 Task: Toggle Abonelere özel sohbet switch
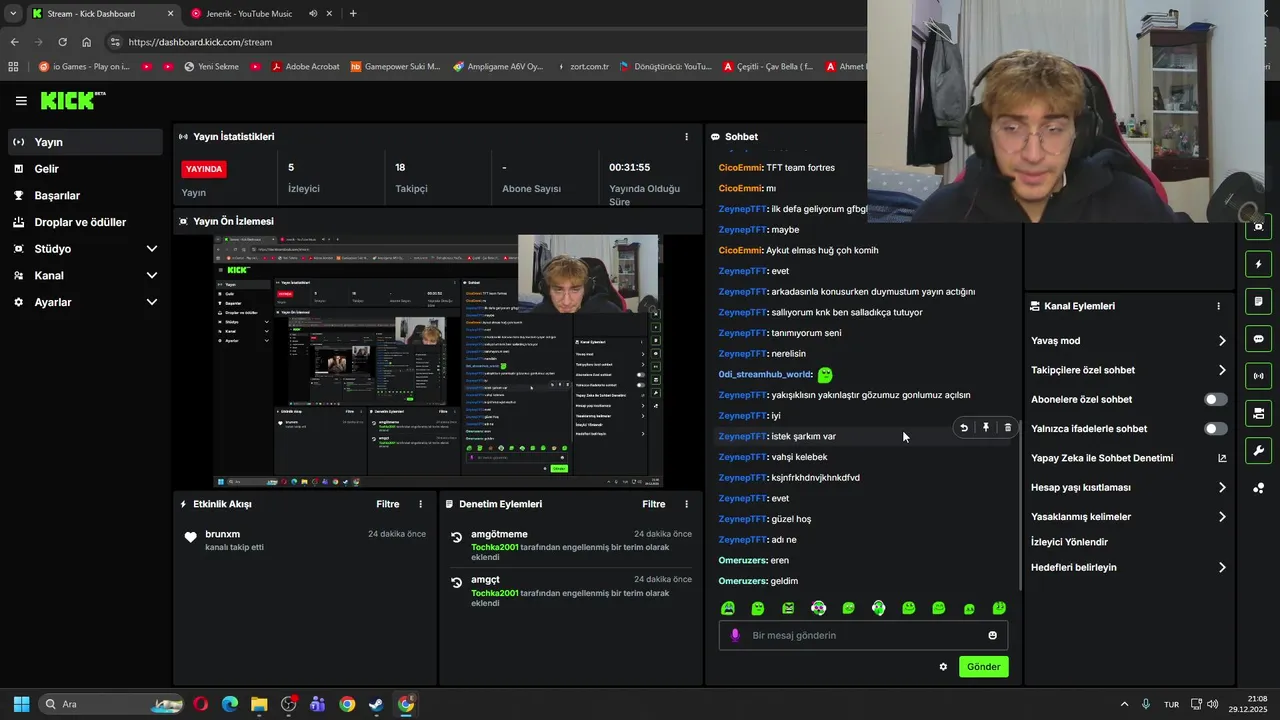point(1216,399)
